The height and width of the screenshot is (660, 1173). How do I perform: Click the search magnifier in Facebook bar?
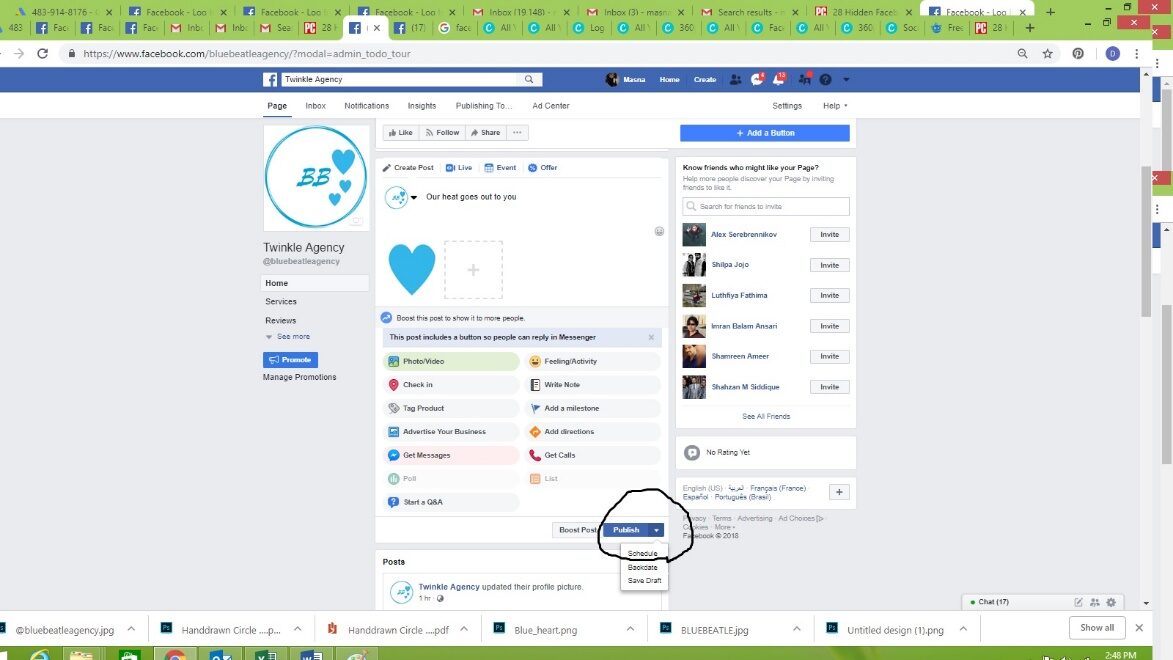click(529, 79)
